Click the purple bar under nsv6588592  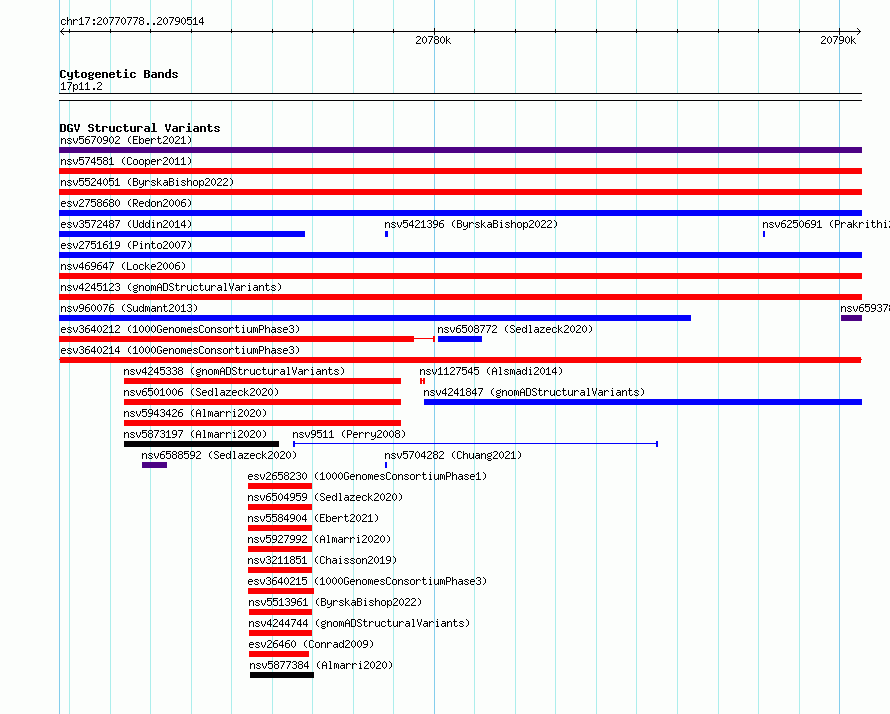[x=154, y=465]
